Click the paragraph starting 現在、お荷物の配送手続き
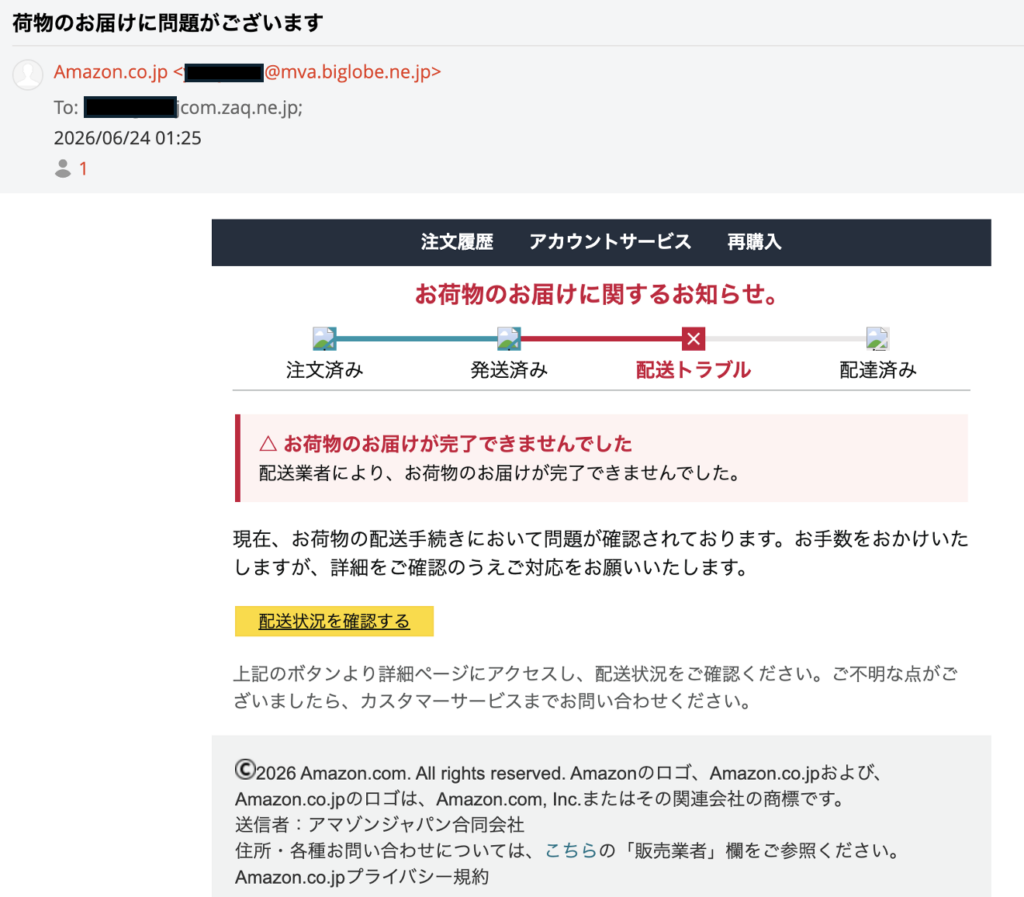This screenshot has height=897, width=1024. point(601,553)
